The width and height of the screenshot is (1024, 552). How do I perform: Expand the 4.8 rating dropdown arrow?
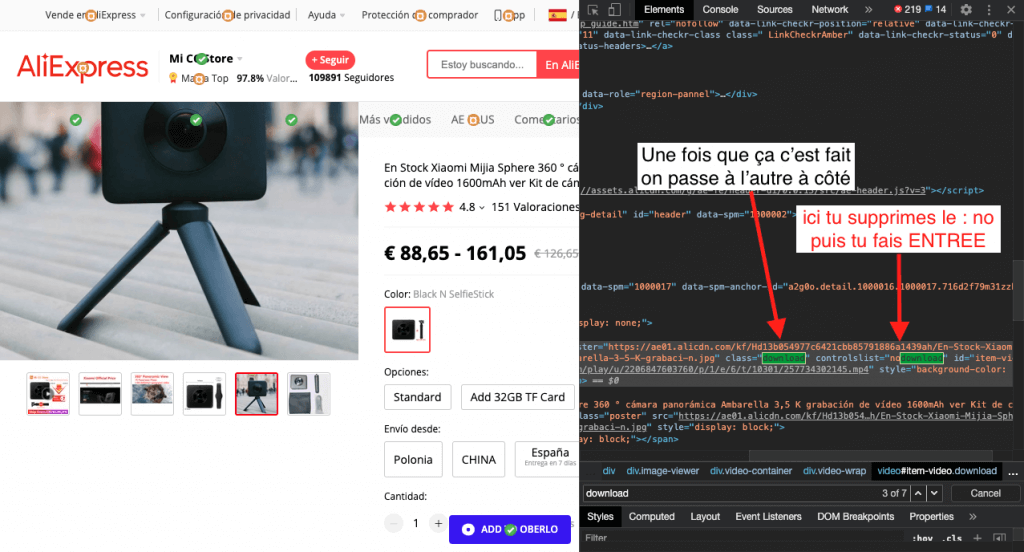(x=482, y=208)
